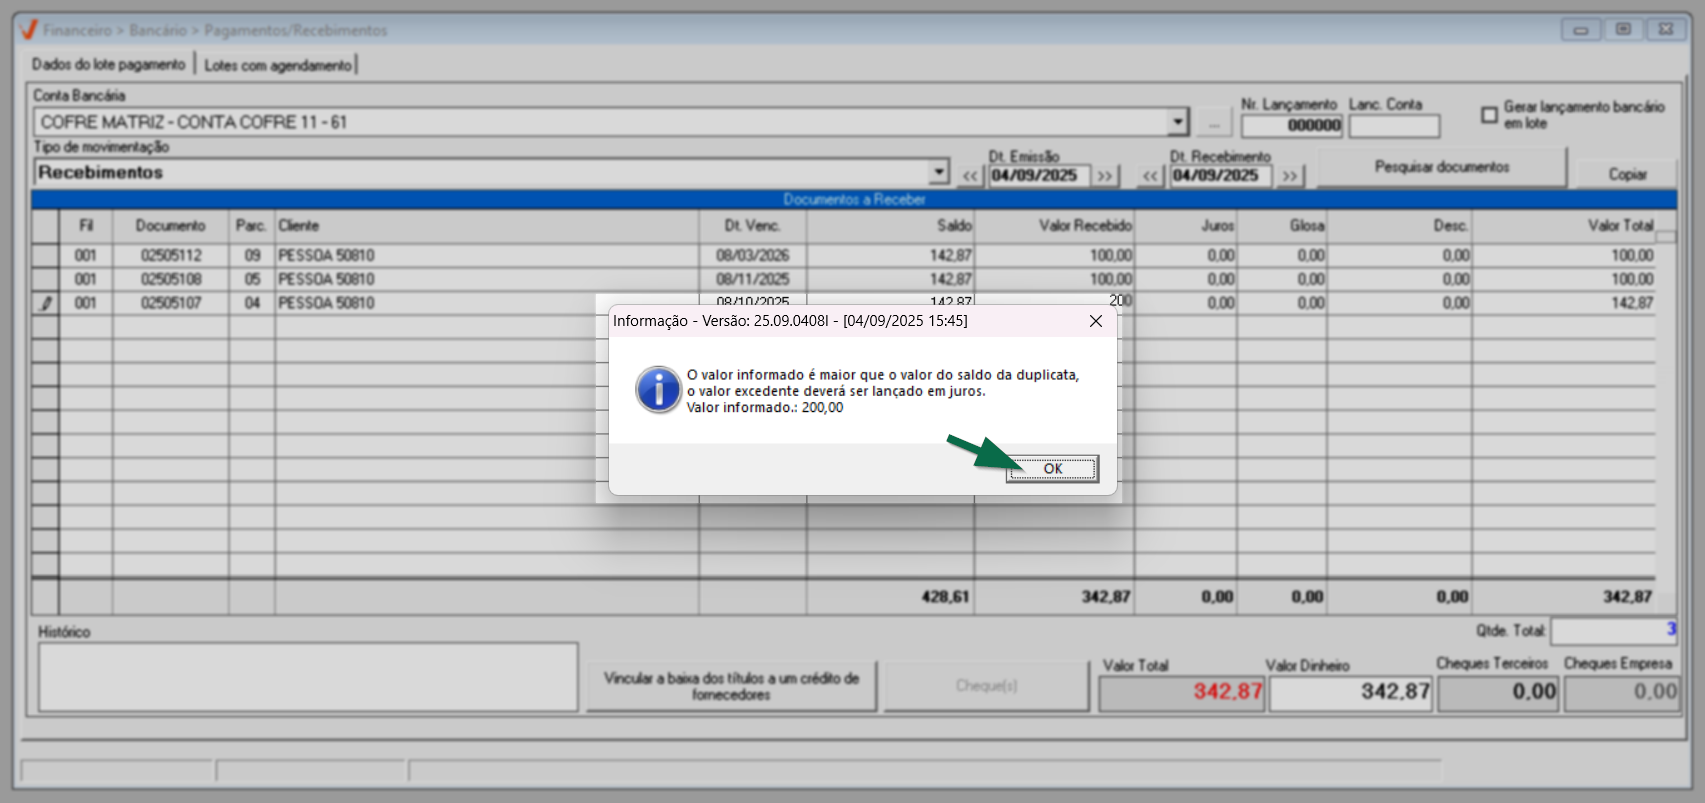Click the blue information icon in dialog
This screenshot has height=803, width=1705.
(658, 390)
